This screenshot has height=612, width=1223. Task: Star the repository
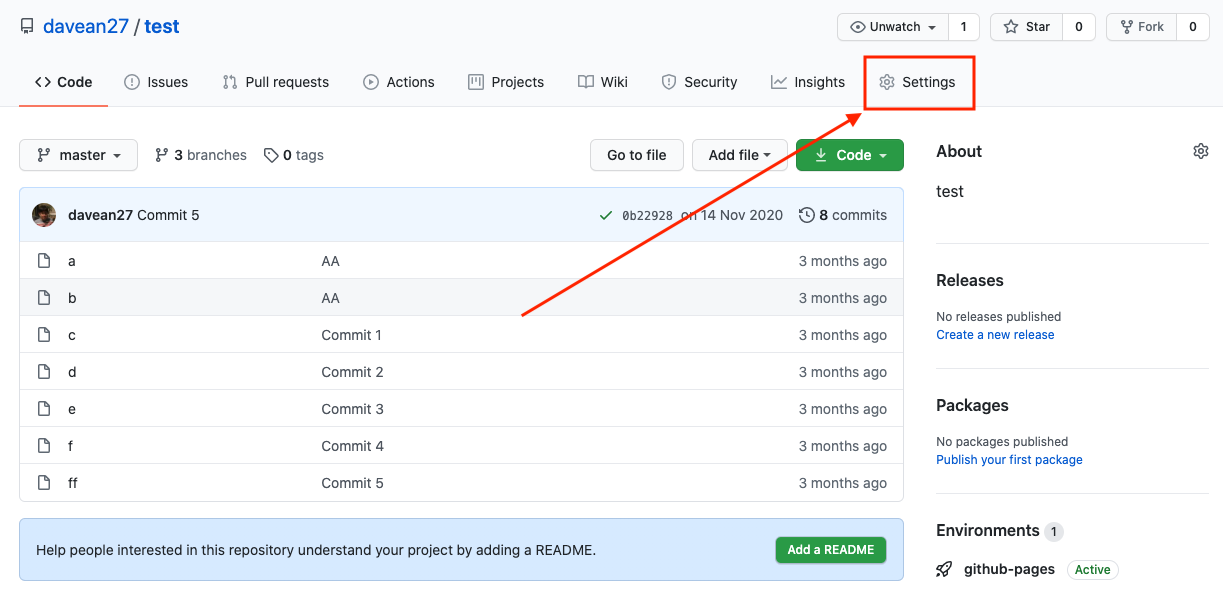pos(1026,27)
